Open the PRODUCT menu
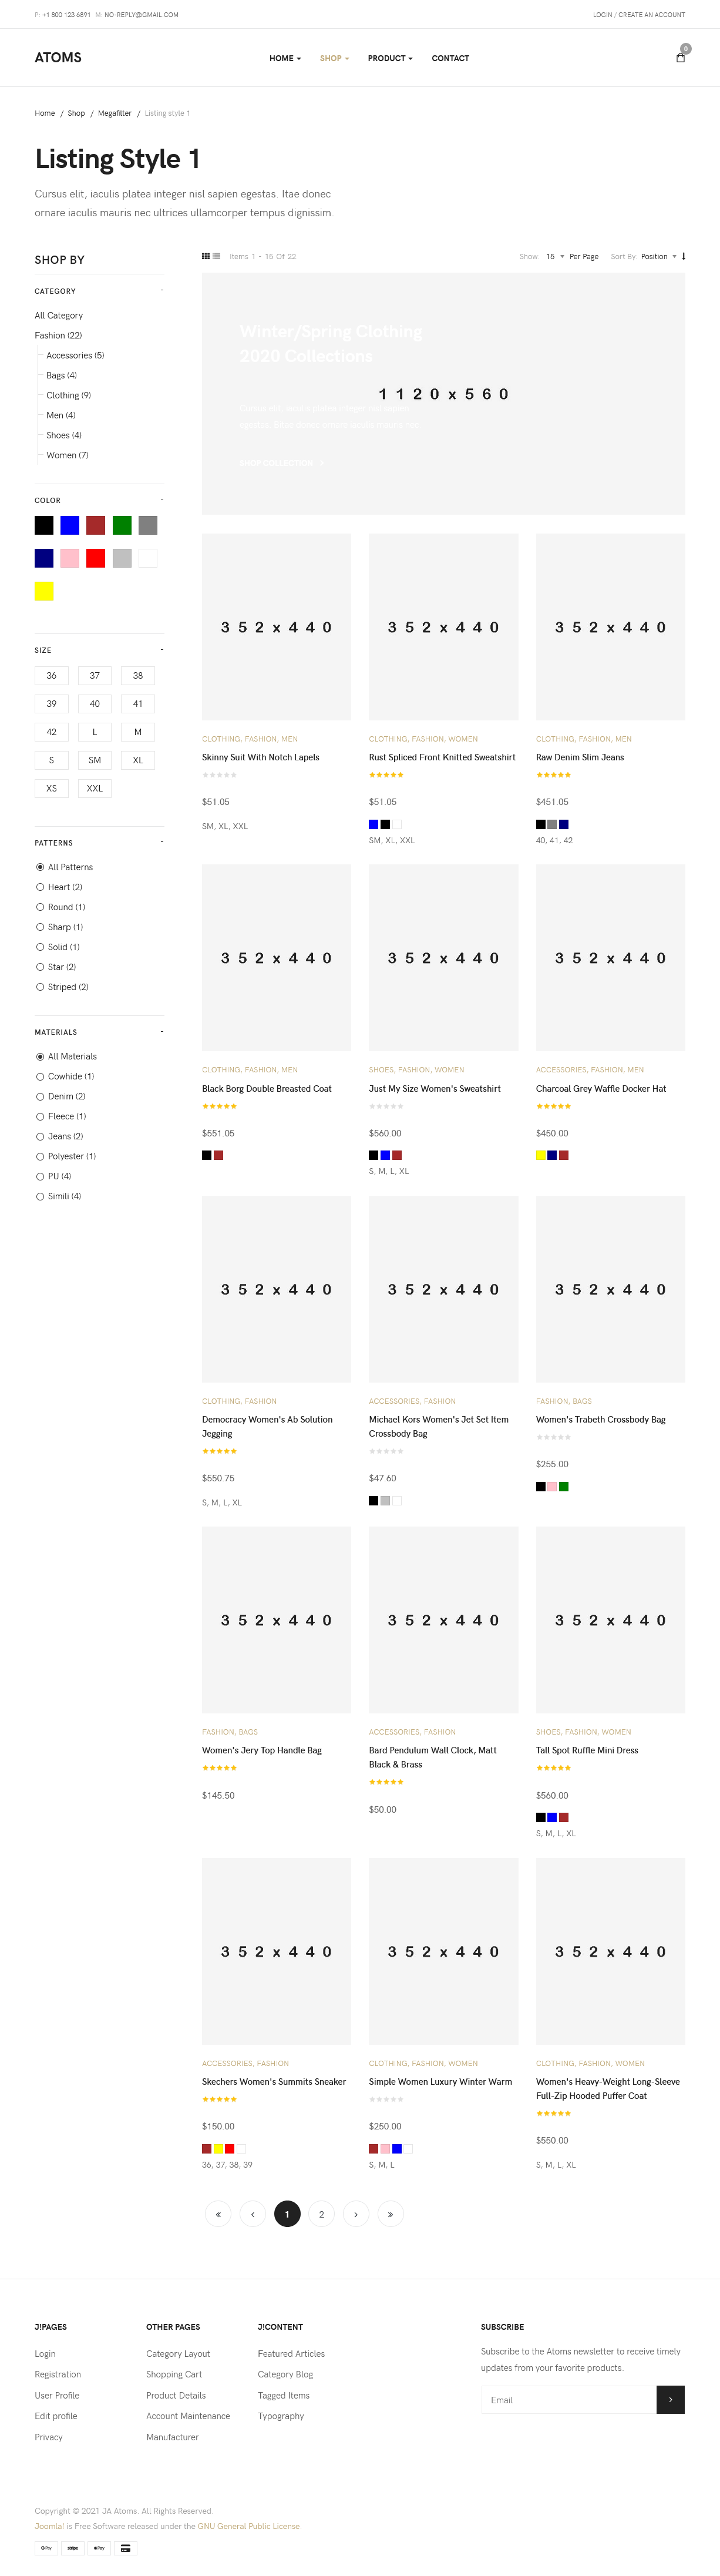720x2576 pixels. (x=388, y=58)
